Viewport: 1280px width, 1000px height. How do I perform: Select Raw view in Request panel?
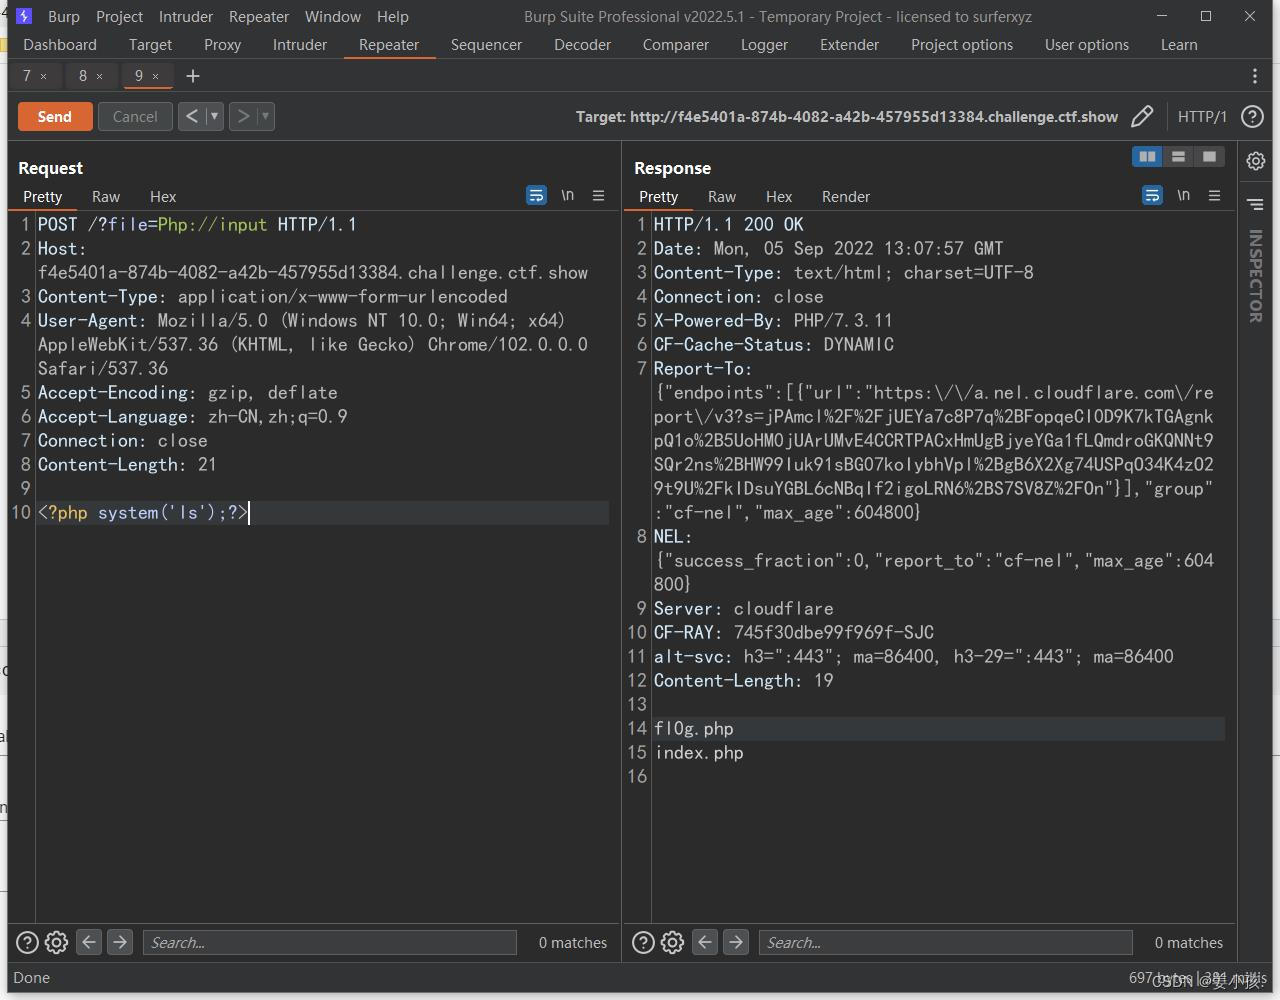click(x=106, y=197)
